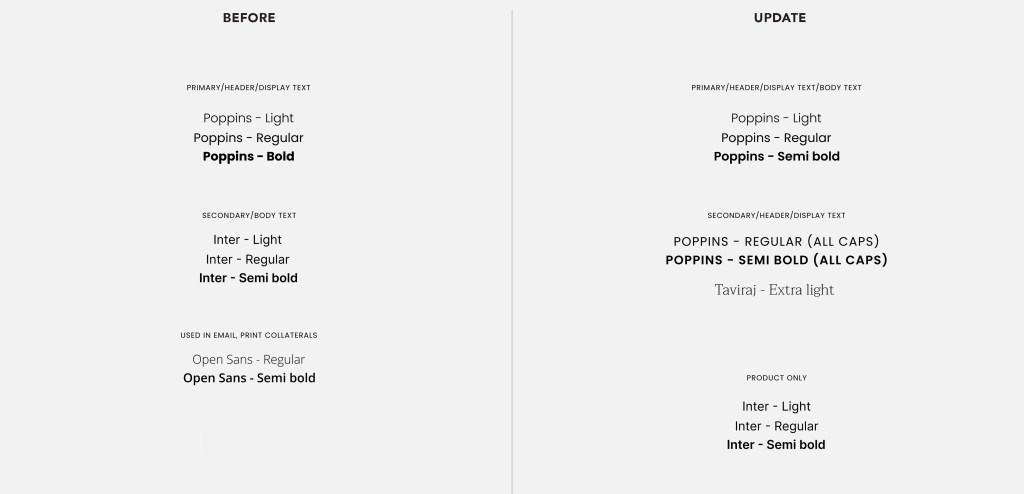This screenshot has width=1024, height=494.
Task: Click the 'PRODUCT ONLY' section label
Action: click(776, 378)
